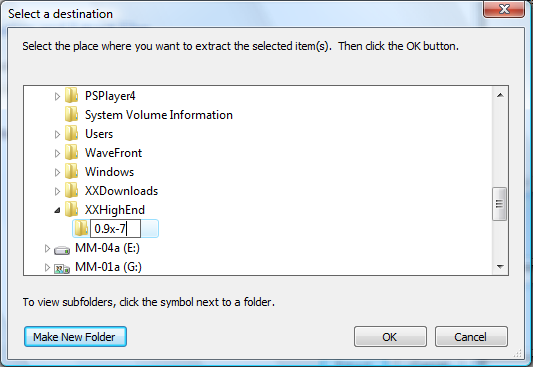Cancel the destination selection dialog

(x=471, y=337)
